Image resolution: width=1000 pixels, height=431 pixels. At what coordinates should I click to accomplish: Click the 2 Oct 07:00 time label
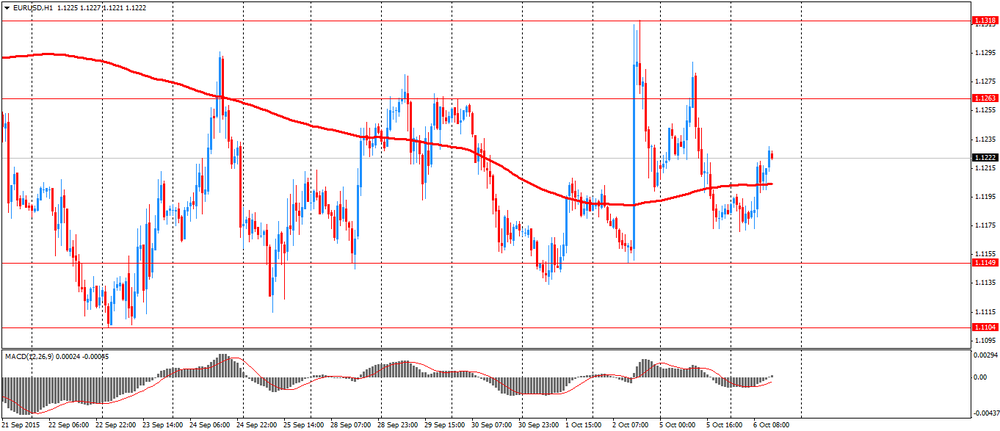pyautogui.click(x=631, y=423)
